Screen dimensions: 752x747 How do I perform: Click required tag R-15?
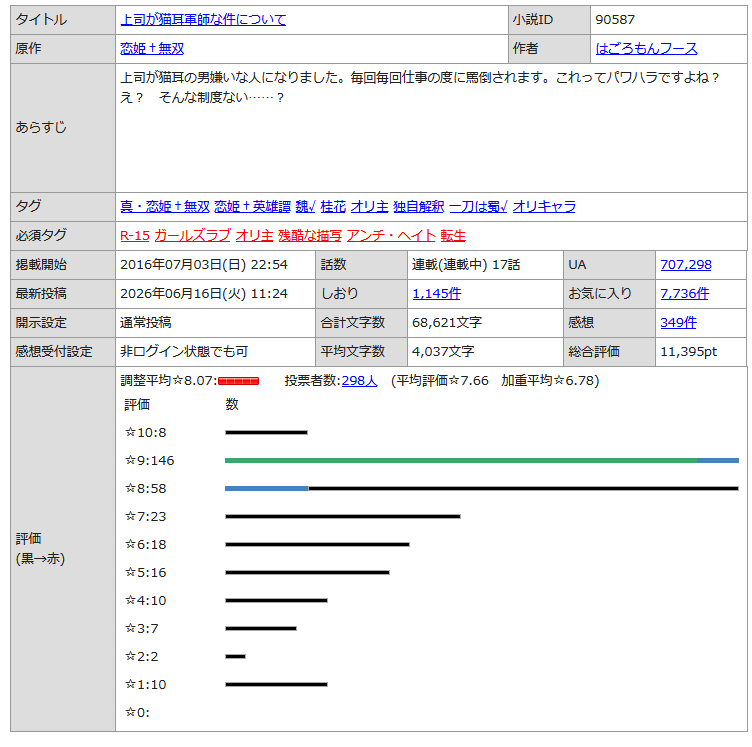(135, 235)
